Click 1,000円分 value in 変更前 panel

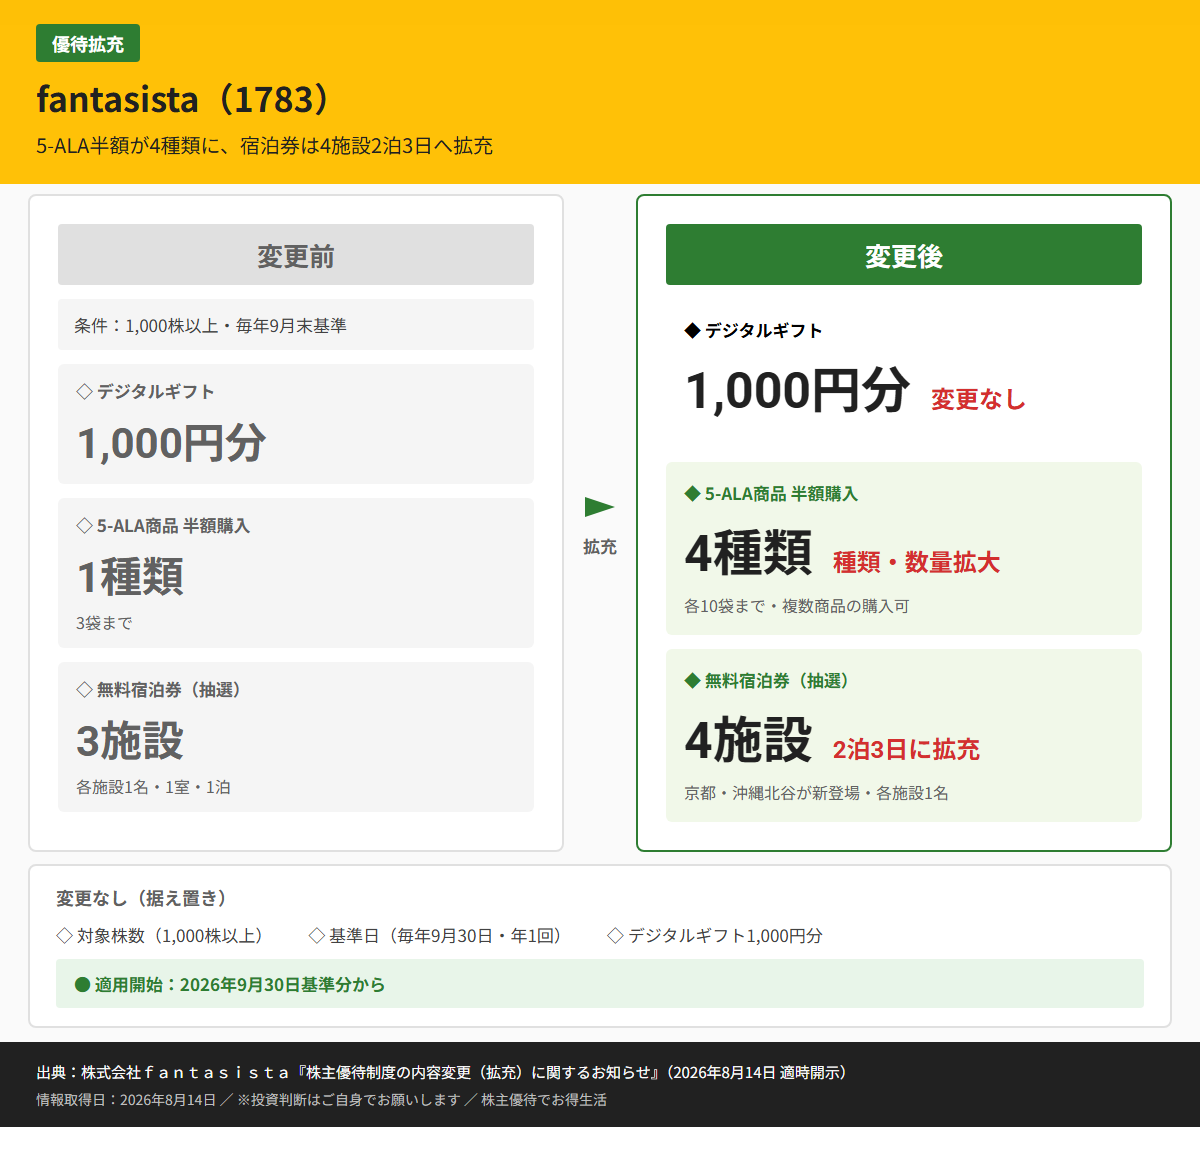171,443
